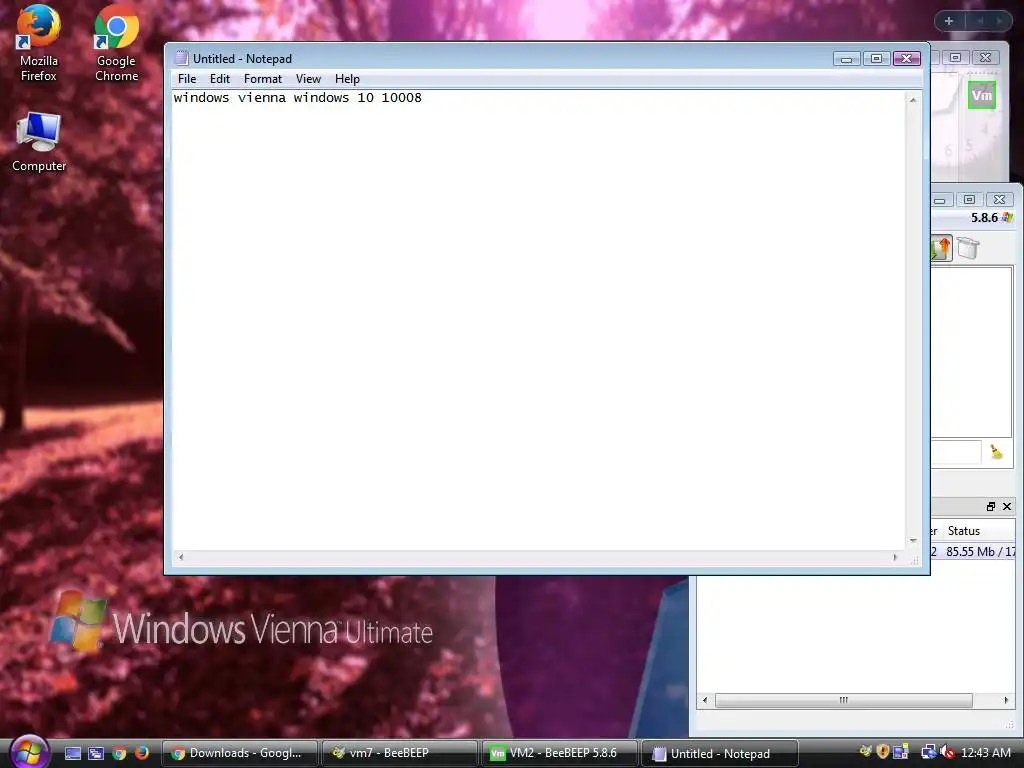Screen dimensions: 1024x768
Task: Click Switch between windows Quick Launch icon
Action: click(x=96, y=753)
